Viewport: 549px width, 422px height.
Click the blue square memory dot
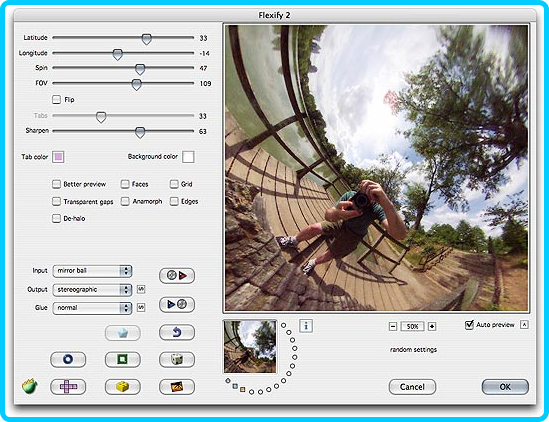235,386
